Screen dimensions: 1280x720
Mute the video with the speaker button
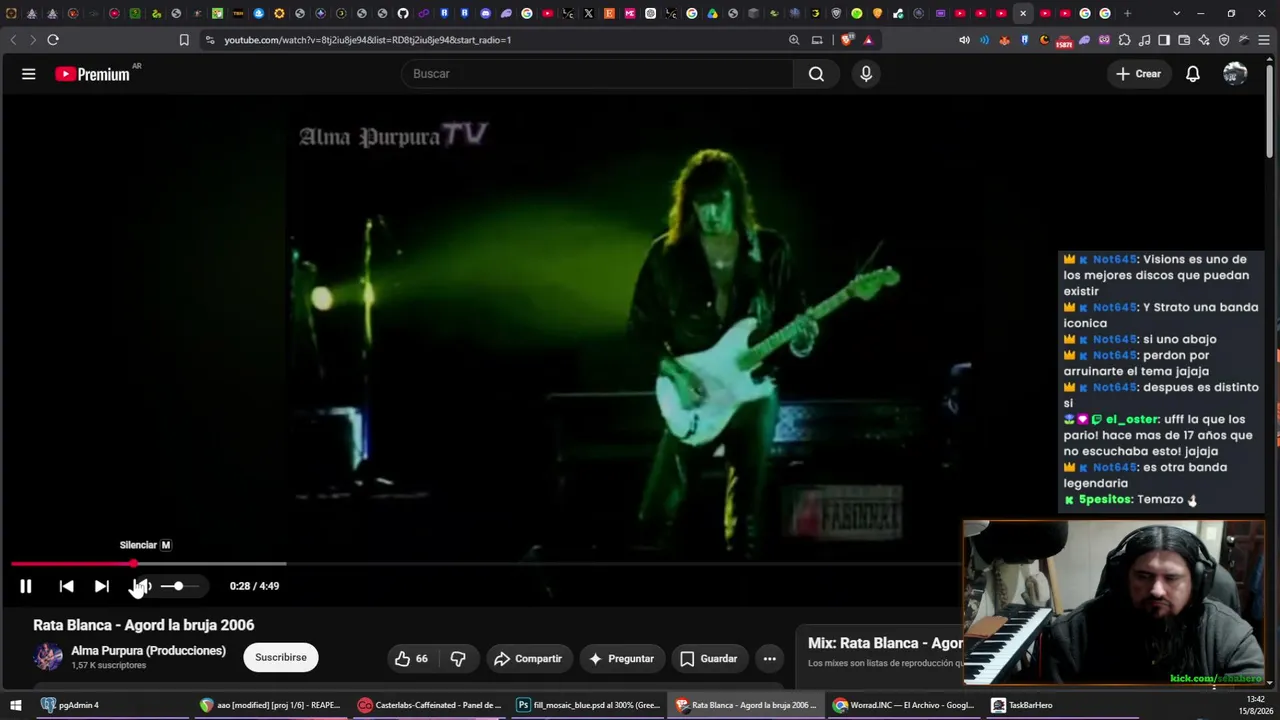(141, 586)
